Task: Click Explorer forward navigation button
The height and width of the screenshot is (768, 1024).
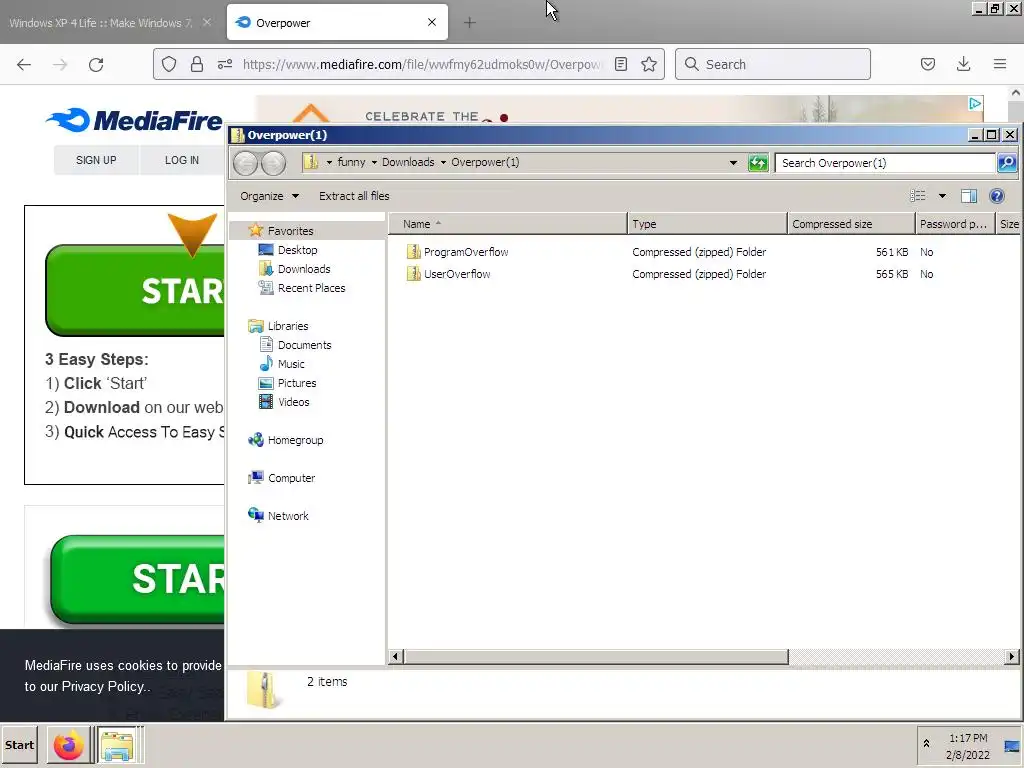Action: click(273, 163)
